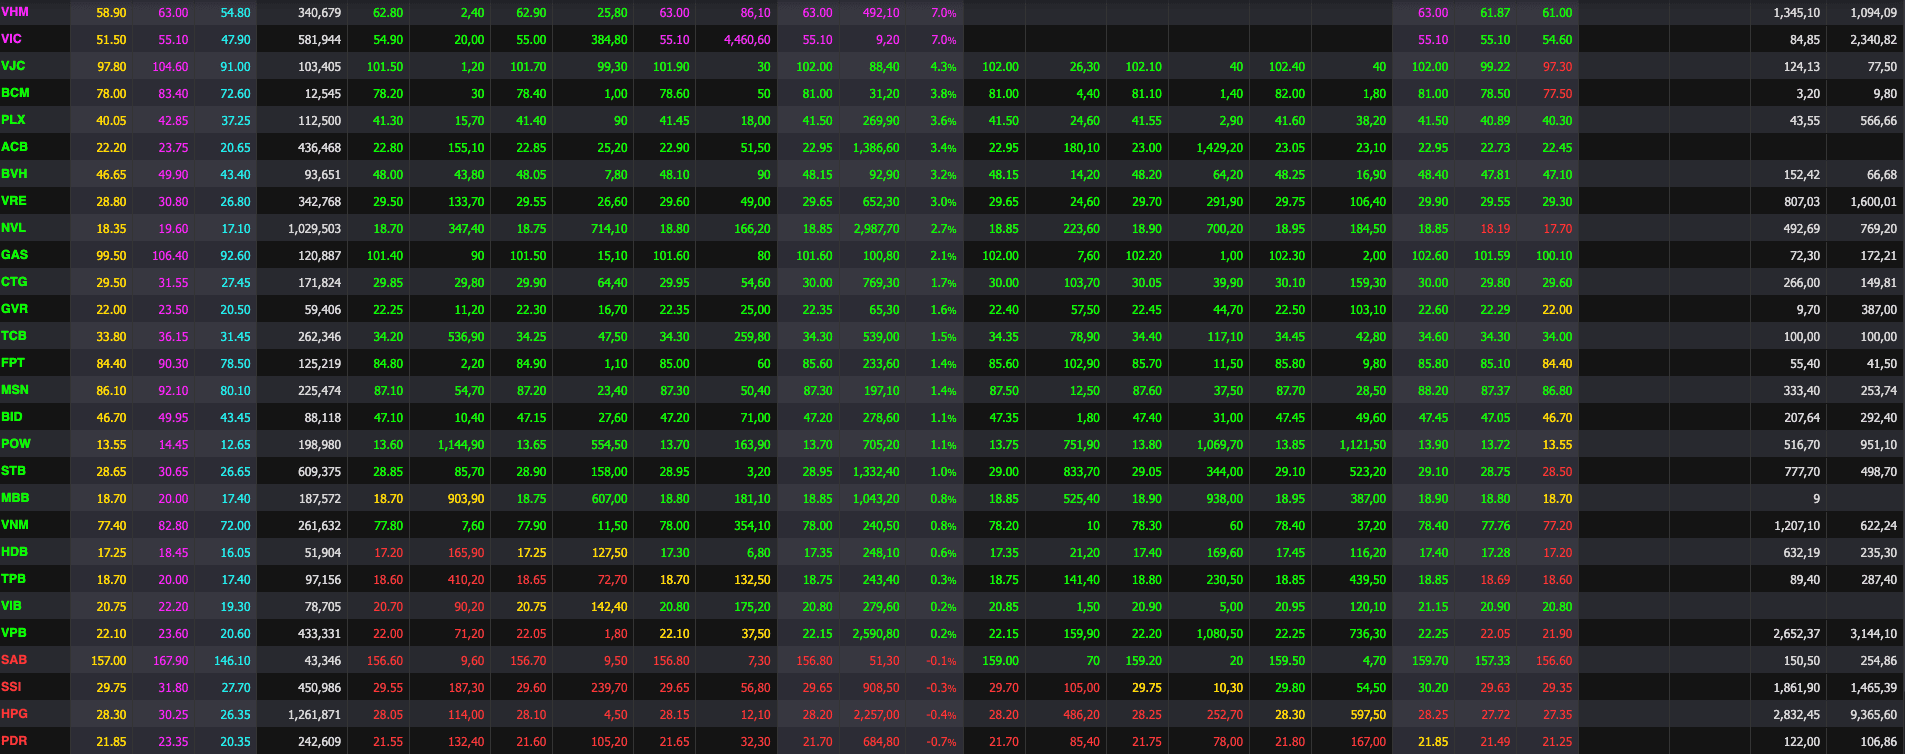Select the 242,609 volume in PDR row
1905x754 pixels.
coord(320,742)
